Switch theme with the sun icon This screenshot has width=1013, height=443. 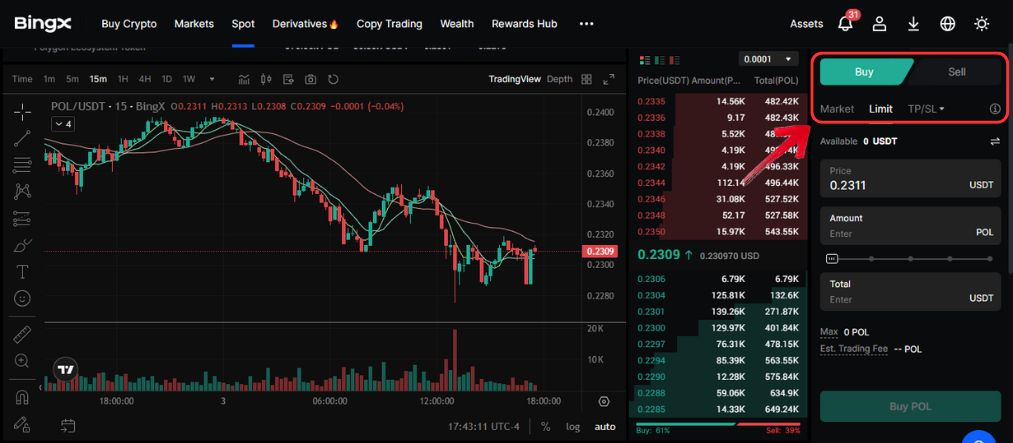(x=982, y=24)
